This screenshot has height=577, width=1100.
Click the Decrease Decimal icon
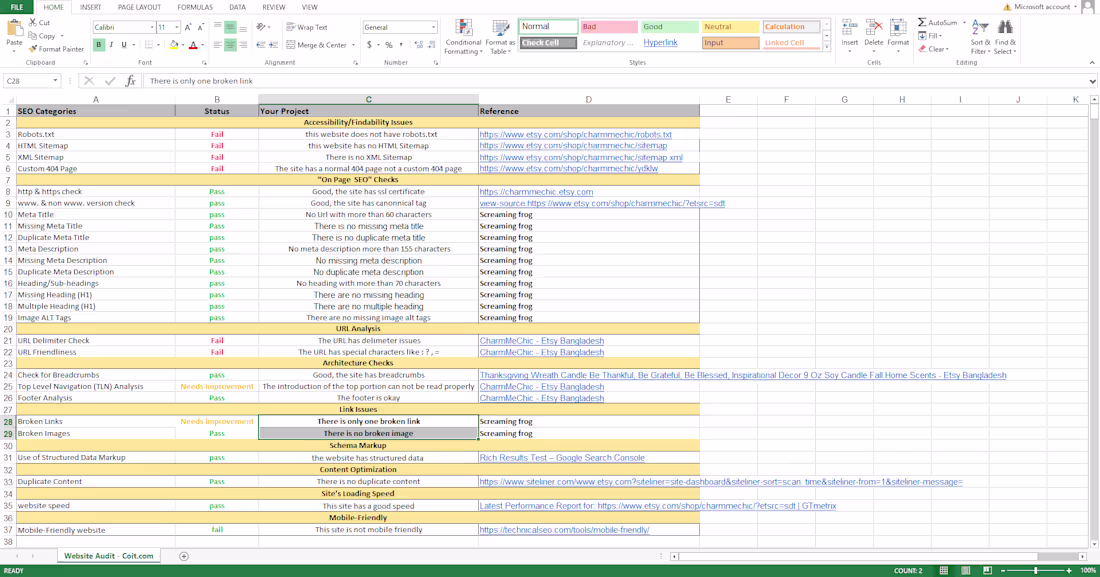click(431, 45)
